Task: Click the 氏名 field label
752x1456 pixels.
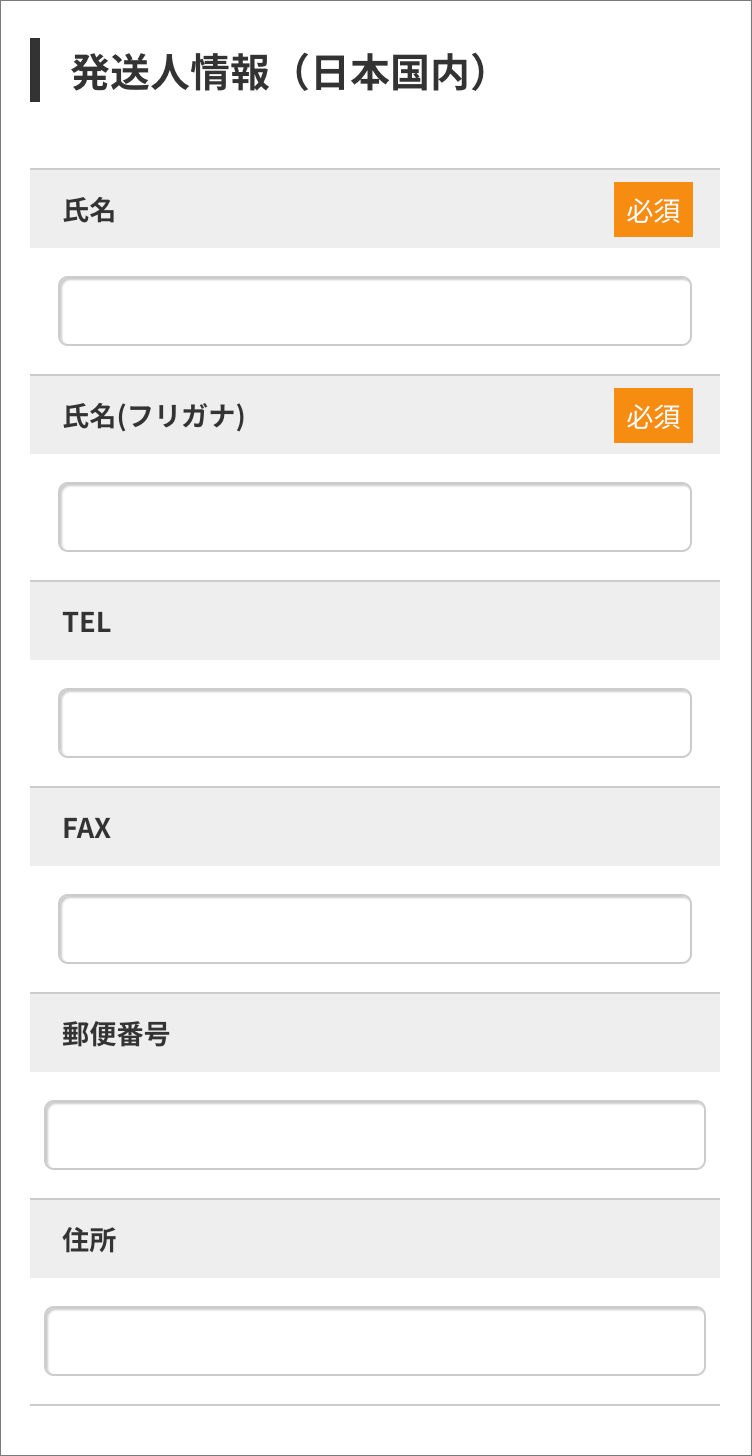Action: point(89,210)
